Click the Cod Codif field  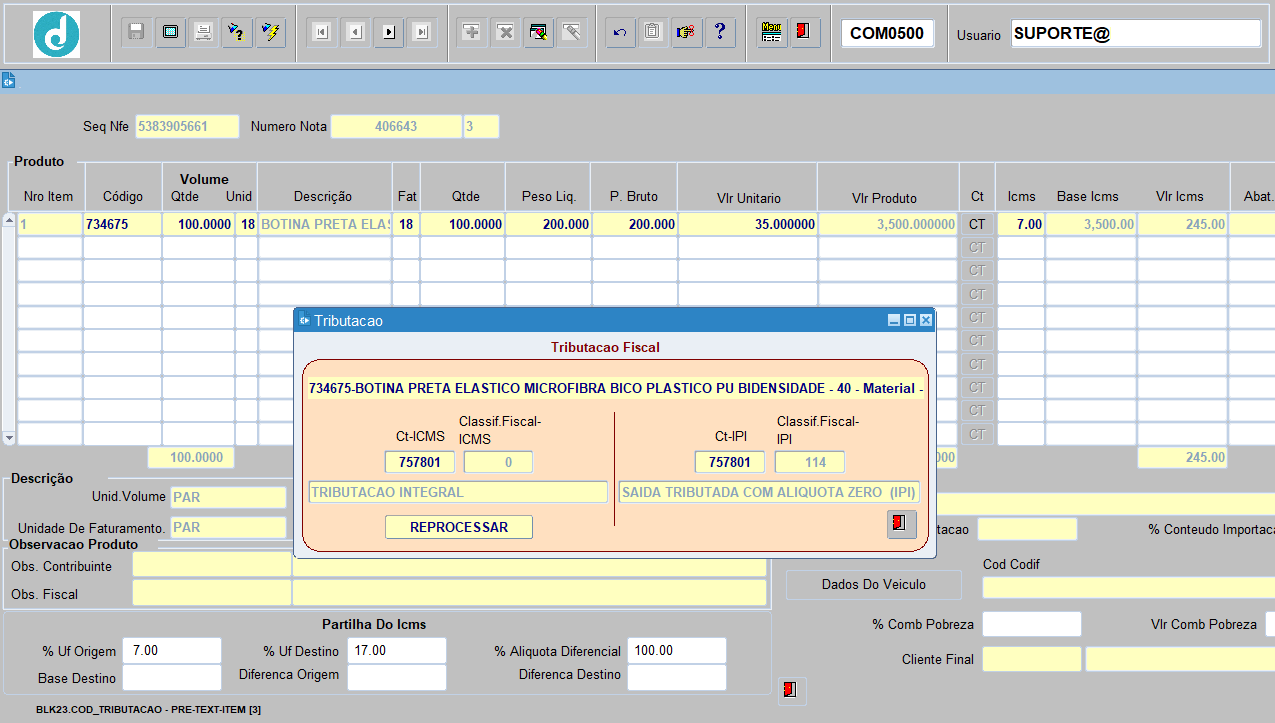tap(1128, 587)
